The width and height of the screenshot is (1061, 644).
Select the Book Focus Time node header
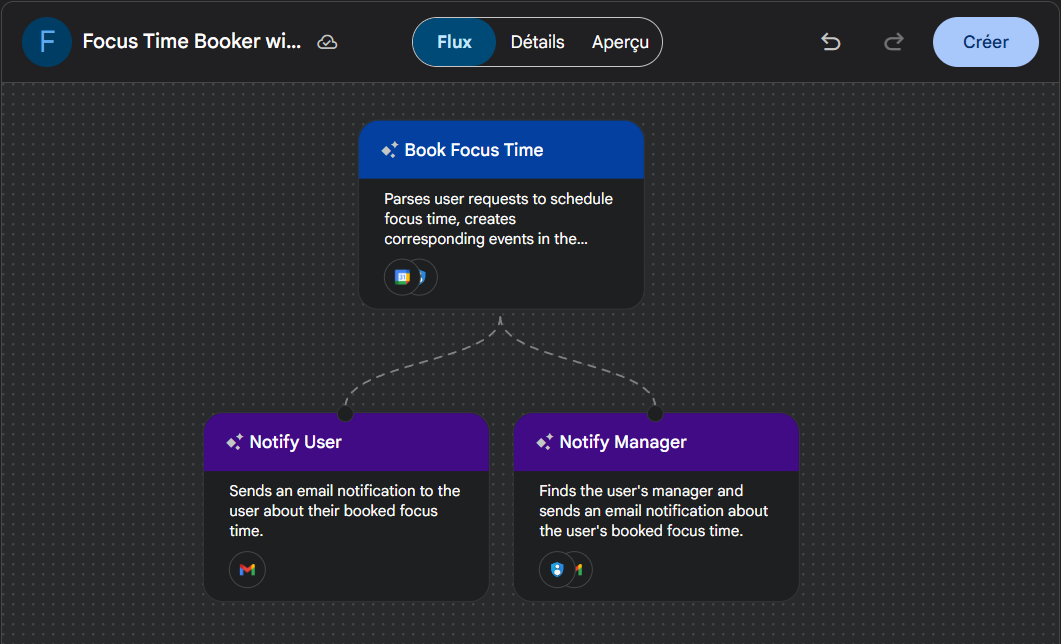pyautogui.click(x=500, y=150)
